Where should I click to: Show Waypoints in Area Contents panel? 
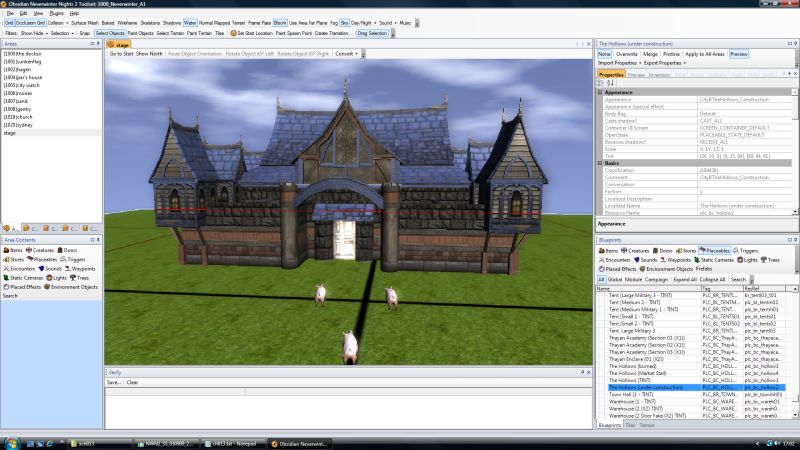pos(80,268)
